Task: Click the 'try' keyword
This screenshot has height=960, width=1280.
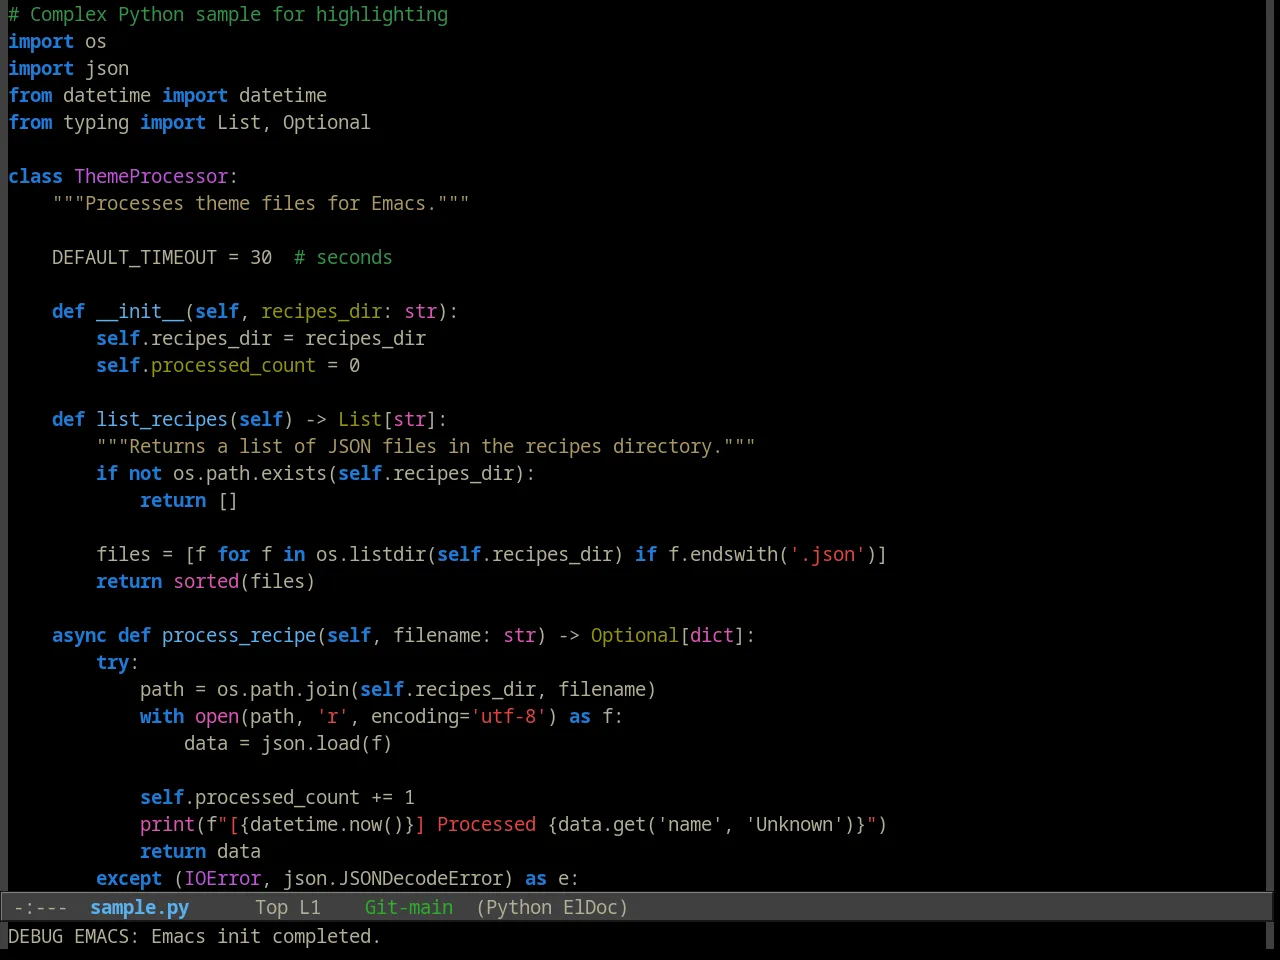Action: [112, 663]
